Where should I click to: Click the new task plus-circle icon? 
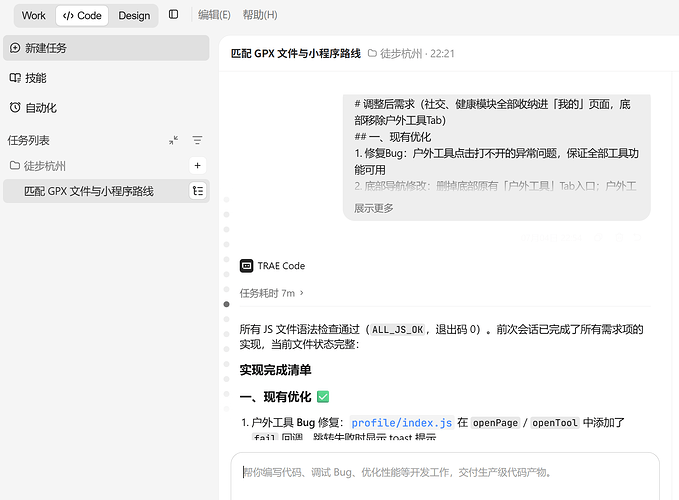(x=15, y=48)
